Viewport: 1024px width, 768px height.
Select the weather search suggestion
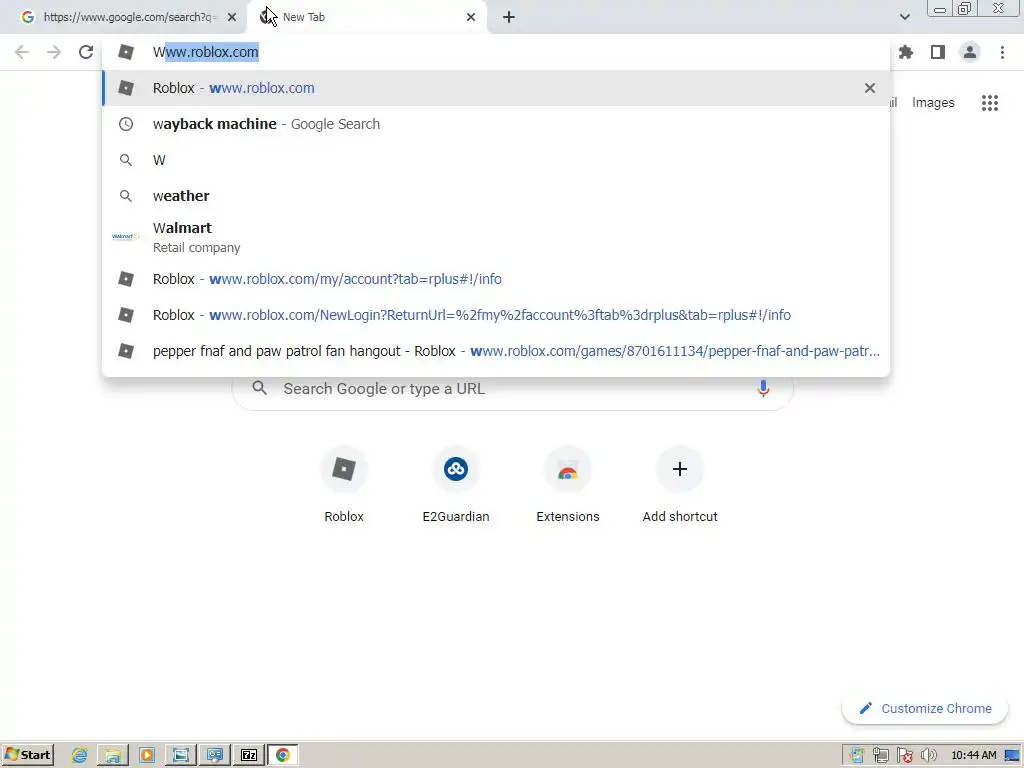pyautogui.click(x=496, y=196)
